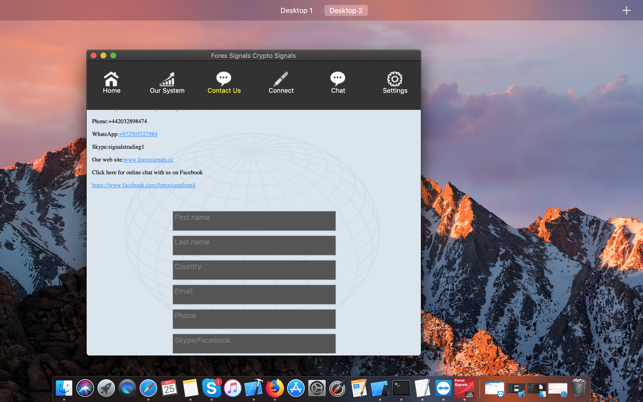Click the Skype/Facebook input field
The width and height of the screenshot is (643, 402).
254,343
